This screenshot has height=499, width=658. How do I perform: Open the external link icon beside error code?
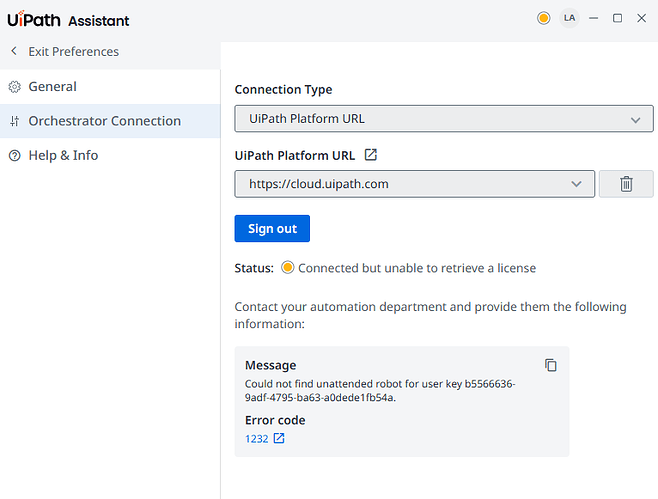tap(279, 439)
